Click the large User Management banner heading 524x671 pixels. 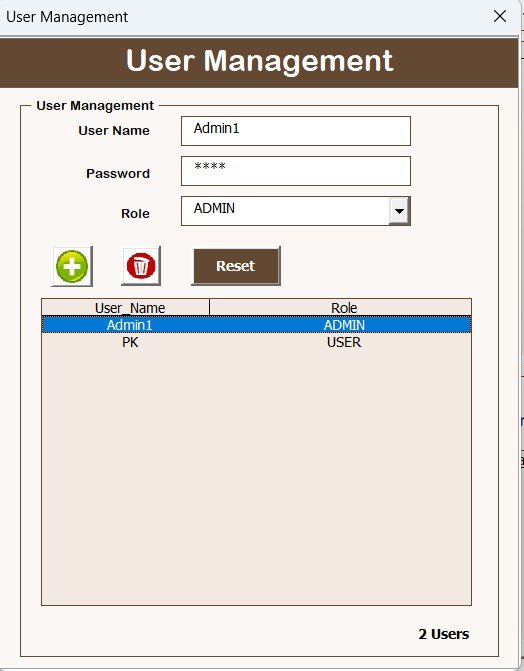(259, 60)
